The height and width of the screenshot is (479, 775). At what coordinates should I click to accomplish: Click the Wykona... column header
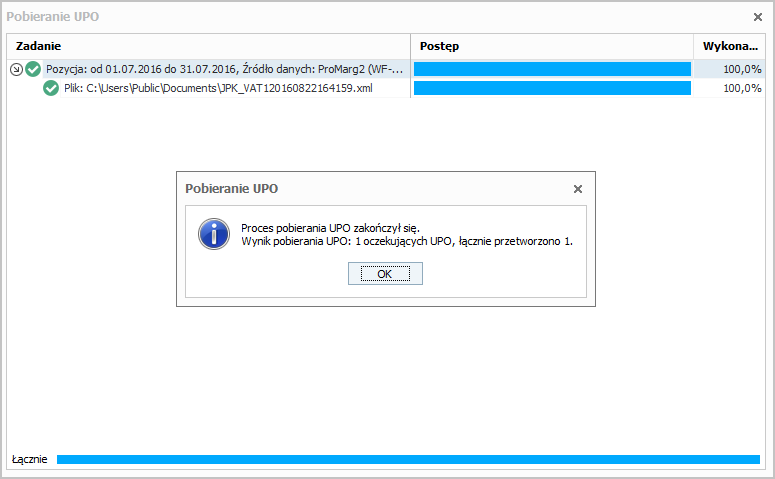(x=731, y=46)
